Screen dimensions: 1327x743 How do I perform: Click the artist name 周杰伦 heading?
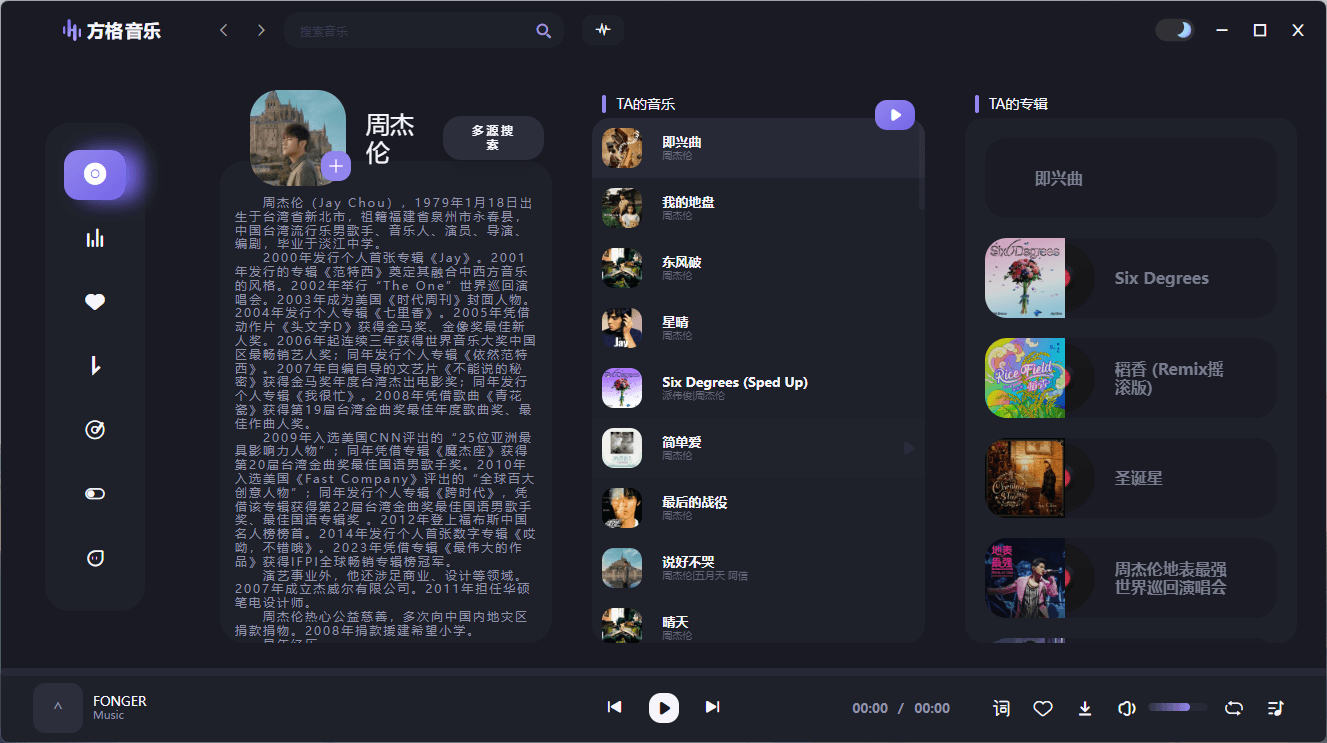tap(390, 138)
